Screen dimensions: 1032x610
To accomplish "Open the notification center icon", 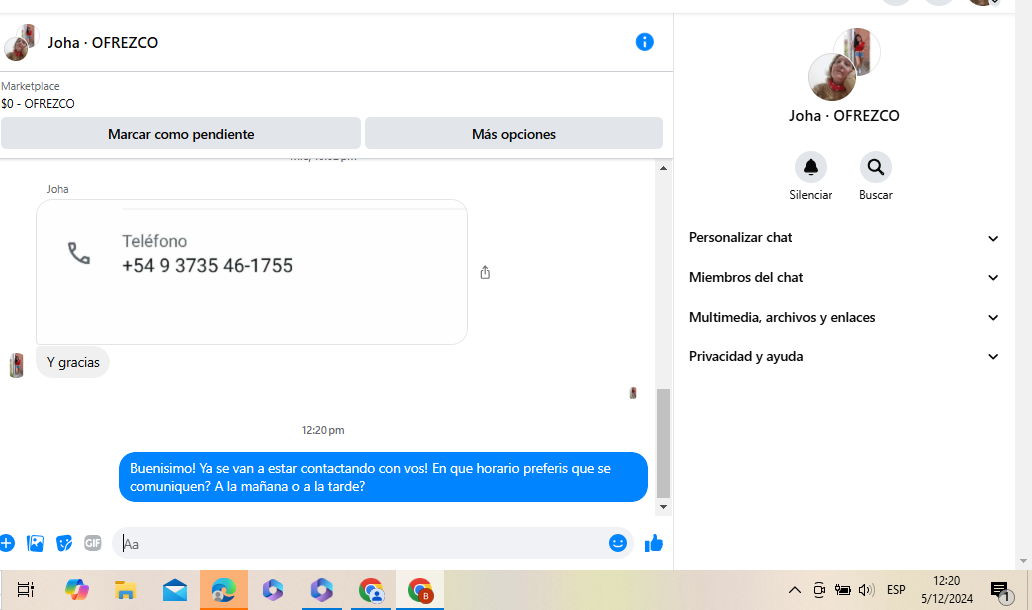I will click(1001, 592).
